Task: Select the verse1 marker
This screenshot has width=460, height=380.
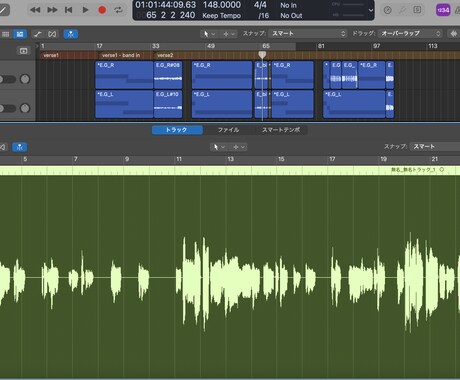Action: point(51,55)
